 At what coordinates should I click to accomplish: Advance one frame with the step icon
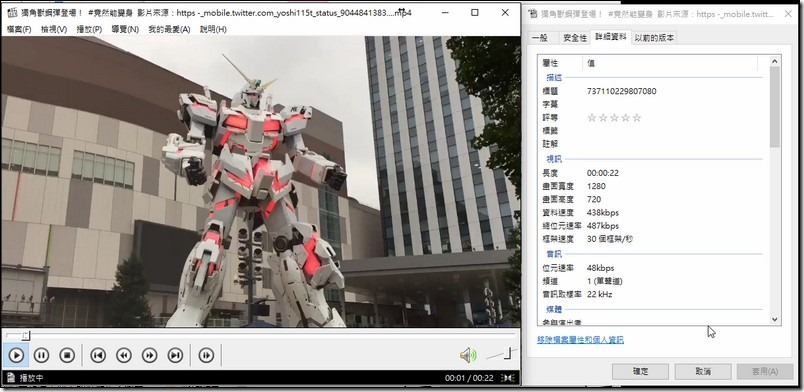[x=206, y=355]
